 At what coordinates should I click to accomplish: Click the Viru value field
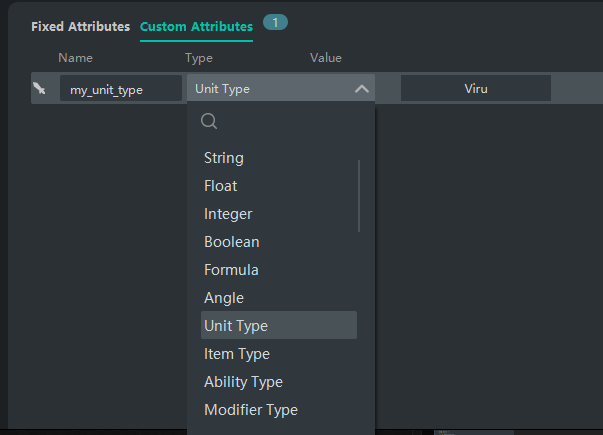pos(475,89)
